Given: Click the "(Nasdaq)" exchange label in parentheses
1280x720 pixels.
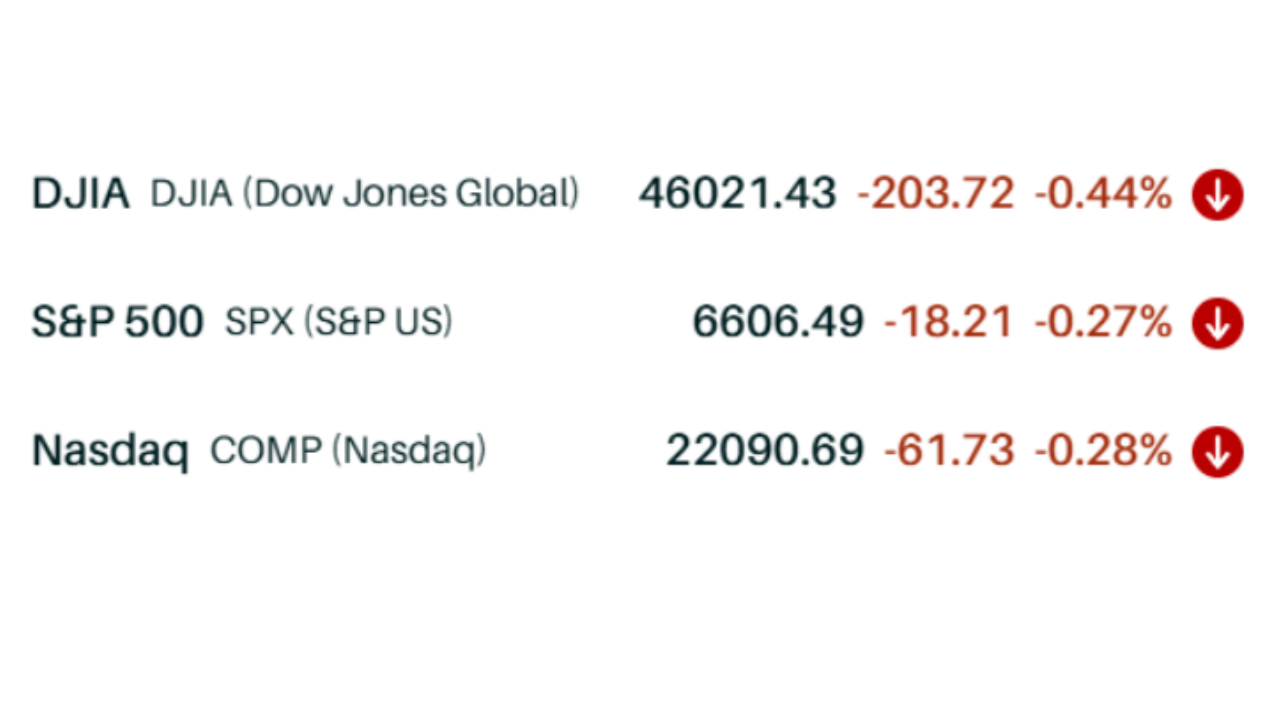Looking at the screenshot, I should coord(409,451).
